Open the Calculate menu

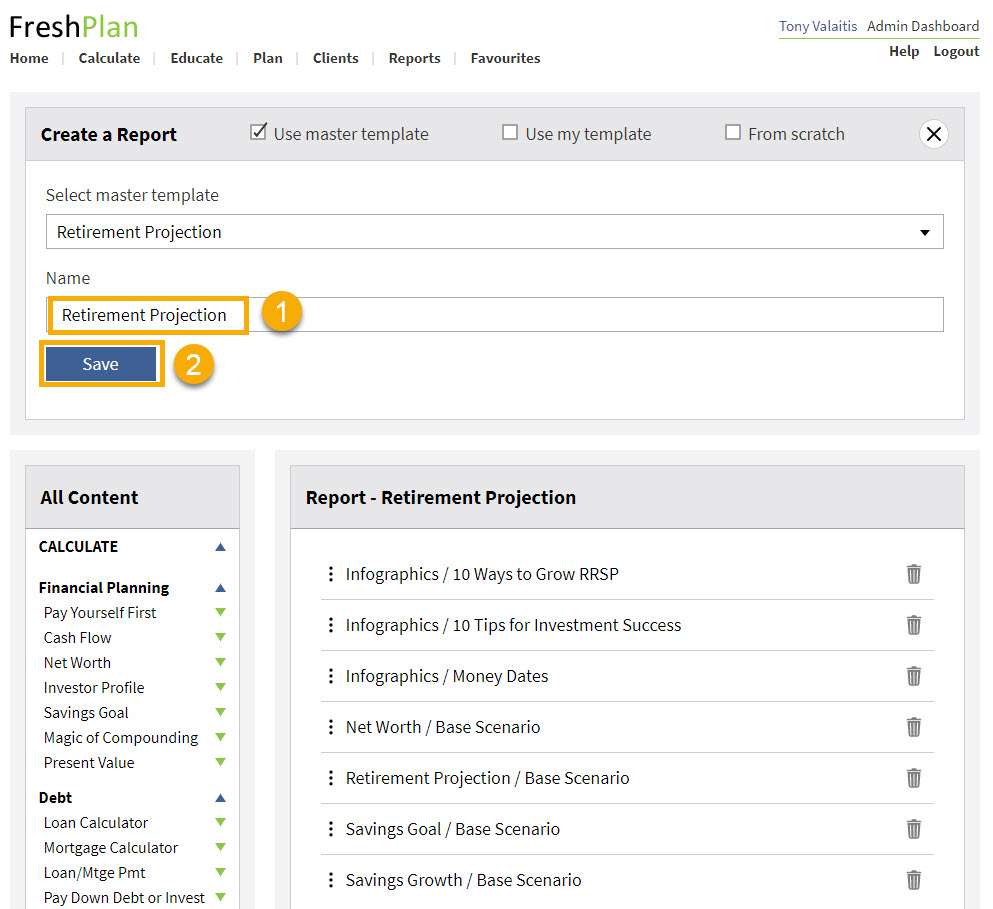click(x=109, y=58)
